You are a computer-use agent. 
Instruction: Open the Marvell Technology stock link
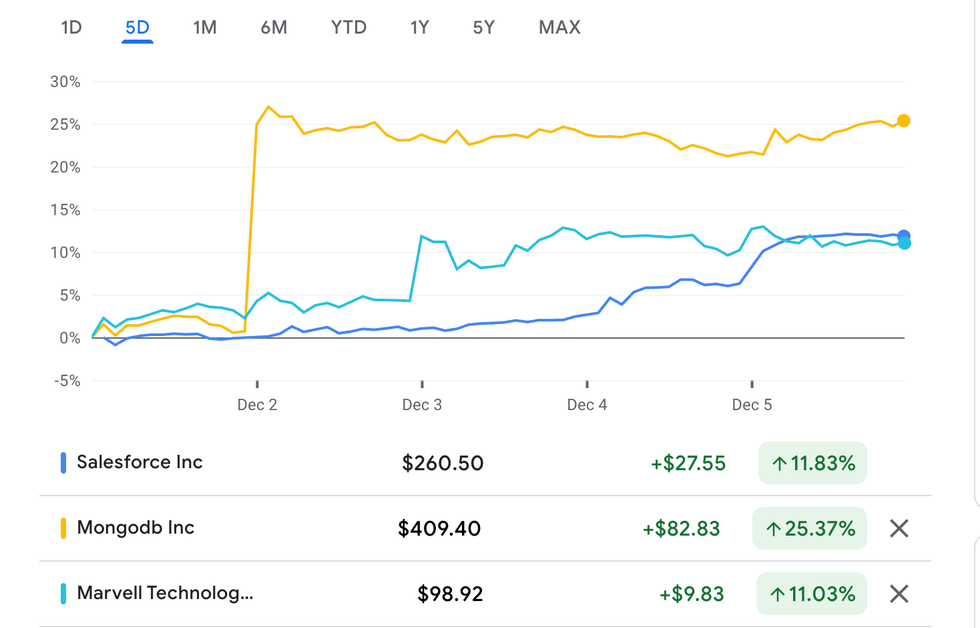(x=165, y=593)
